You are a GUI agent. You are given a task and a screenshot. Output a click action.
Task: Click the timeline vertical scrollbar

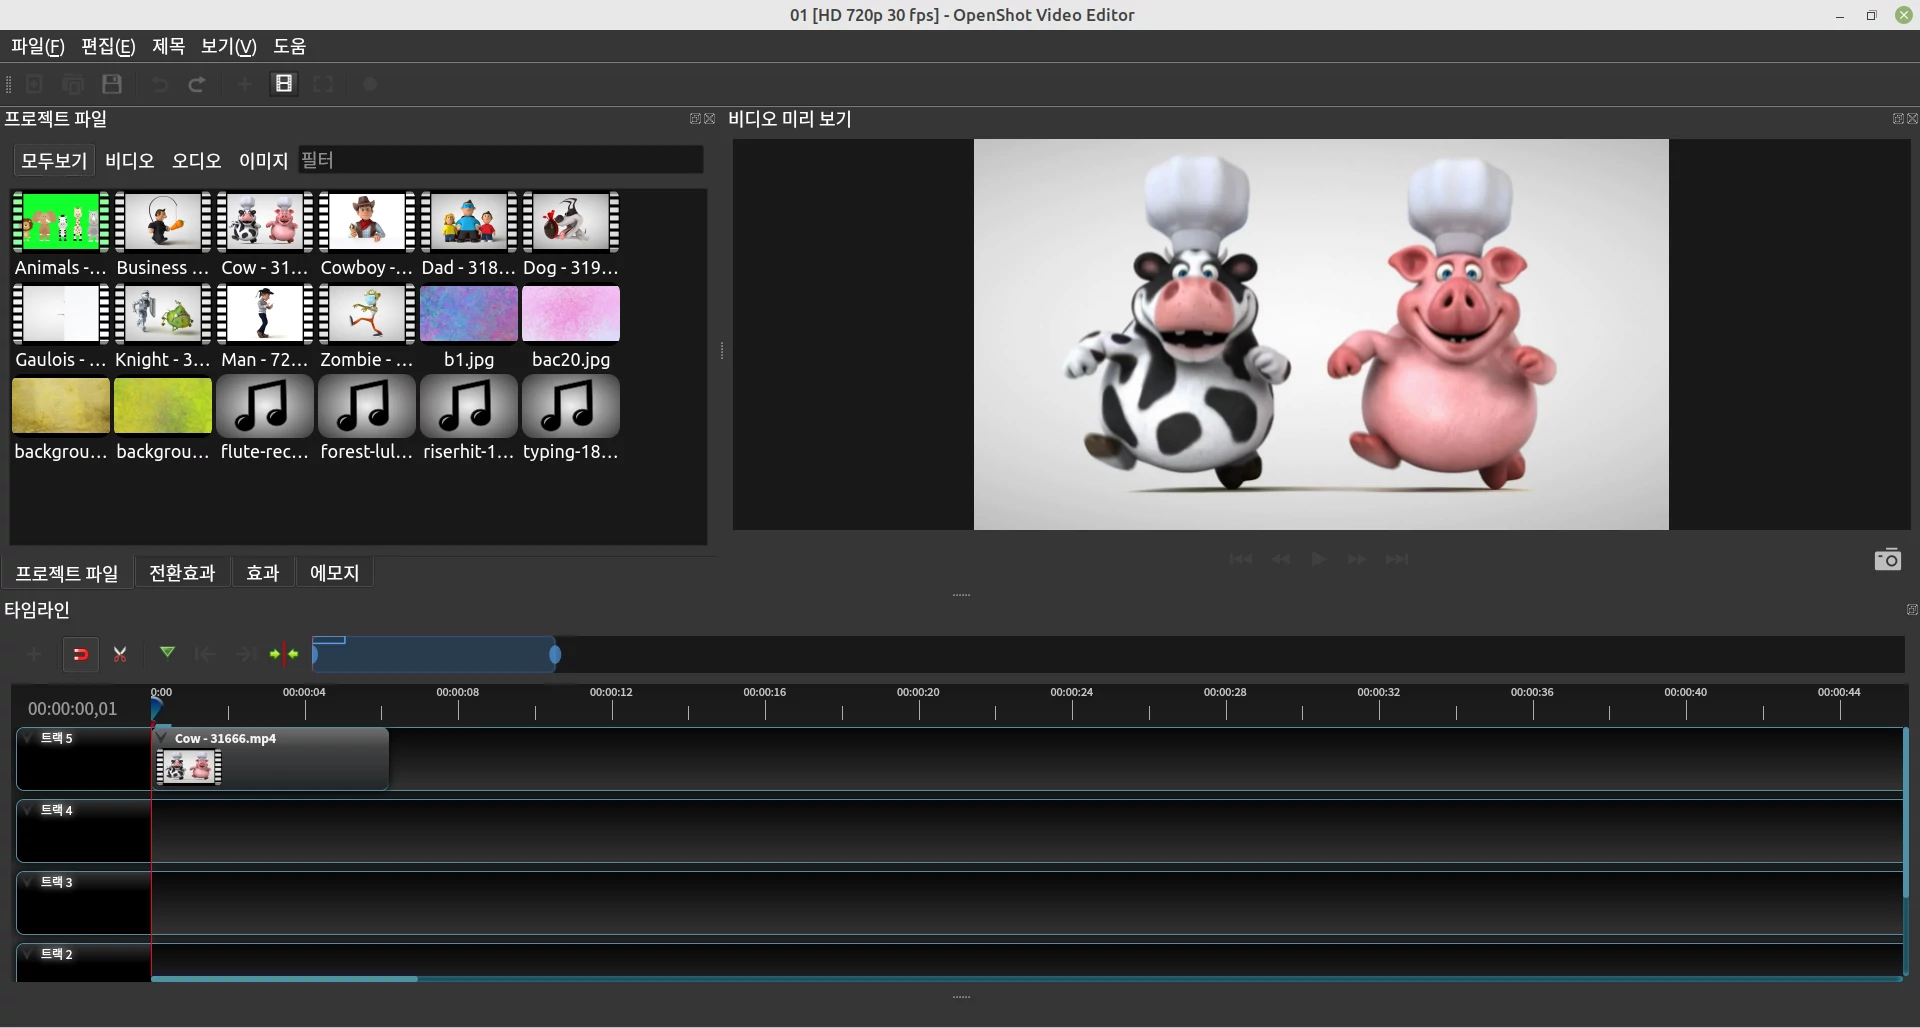pos(1906,812)
